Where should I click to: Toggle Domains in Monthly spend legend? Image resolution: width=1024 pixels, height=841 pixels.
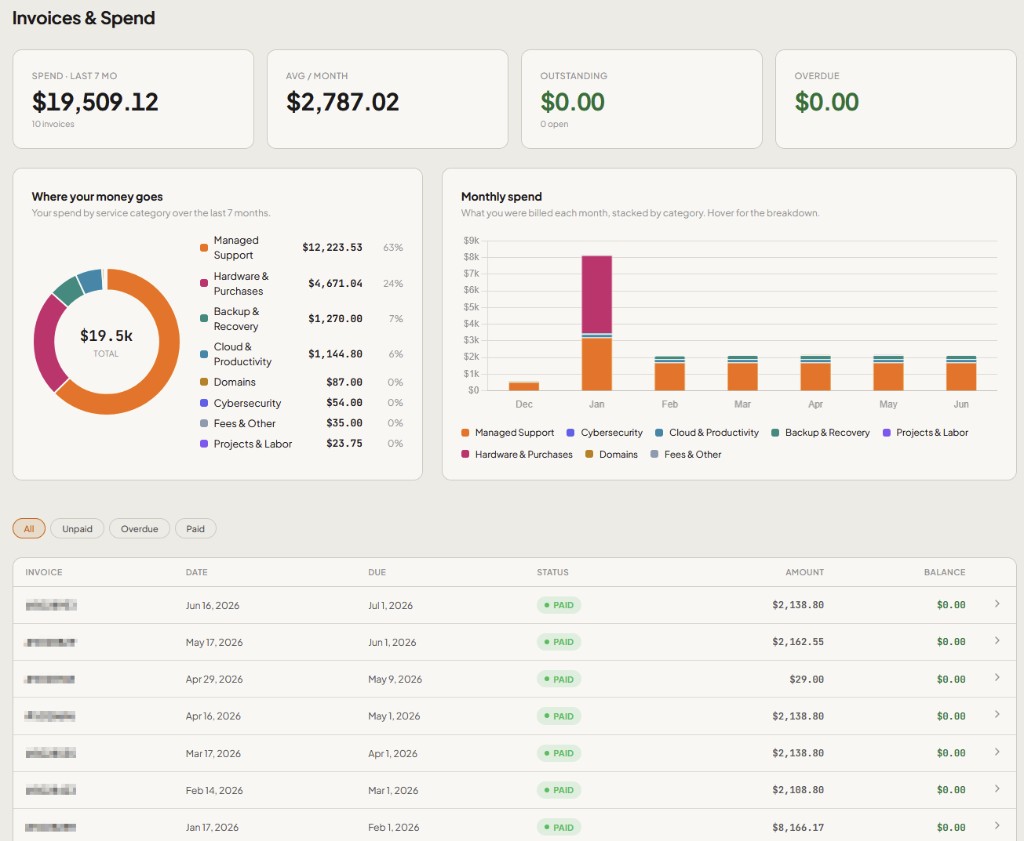coord(611,454)
